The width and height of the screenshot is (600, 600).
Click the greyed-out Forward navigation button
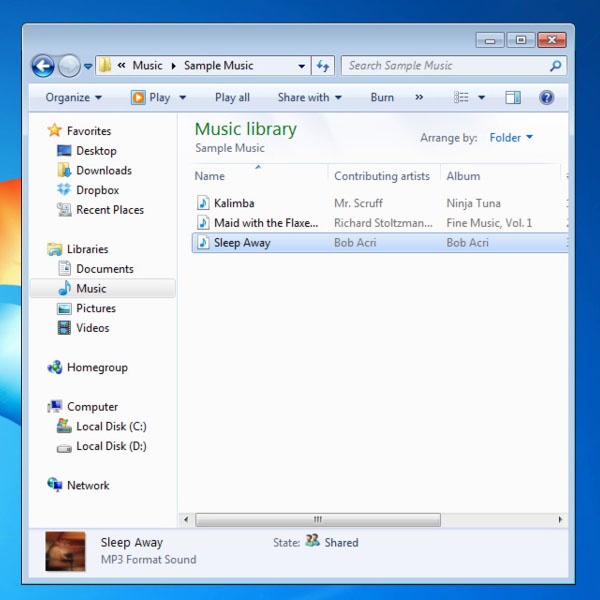coord(69,66)
